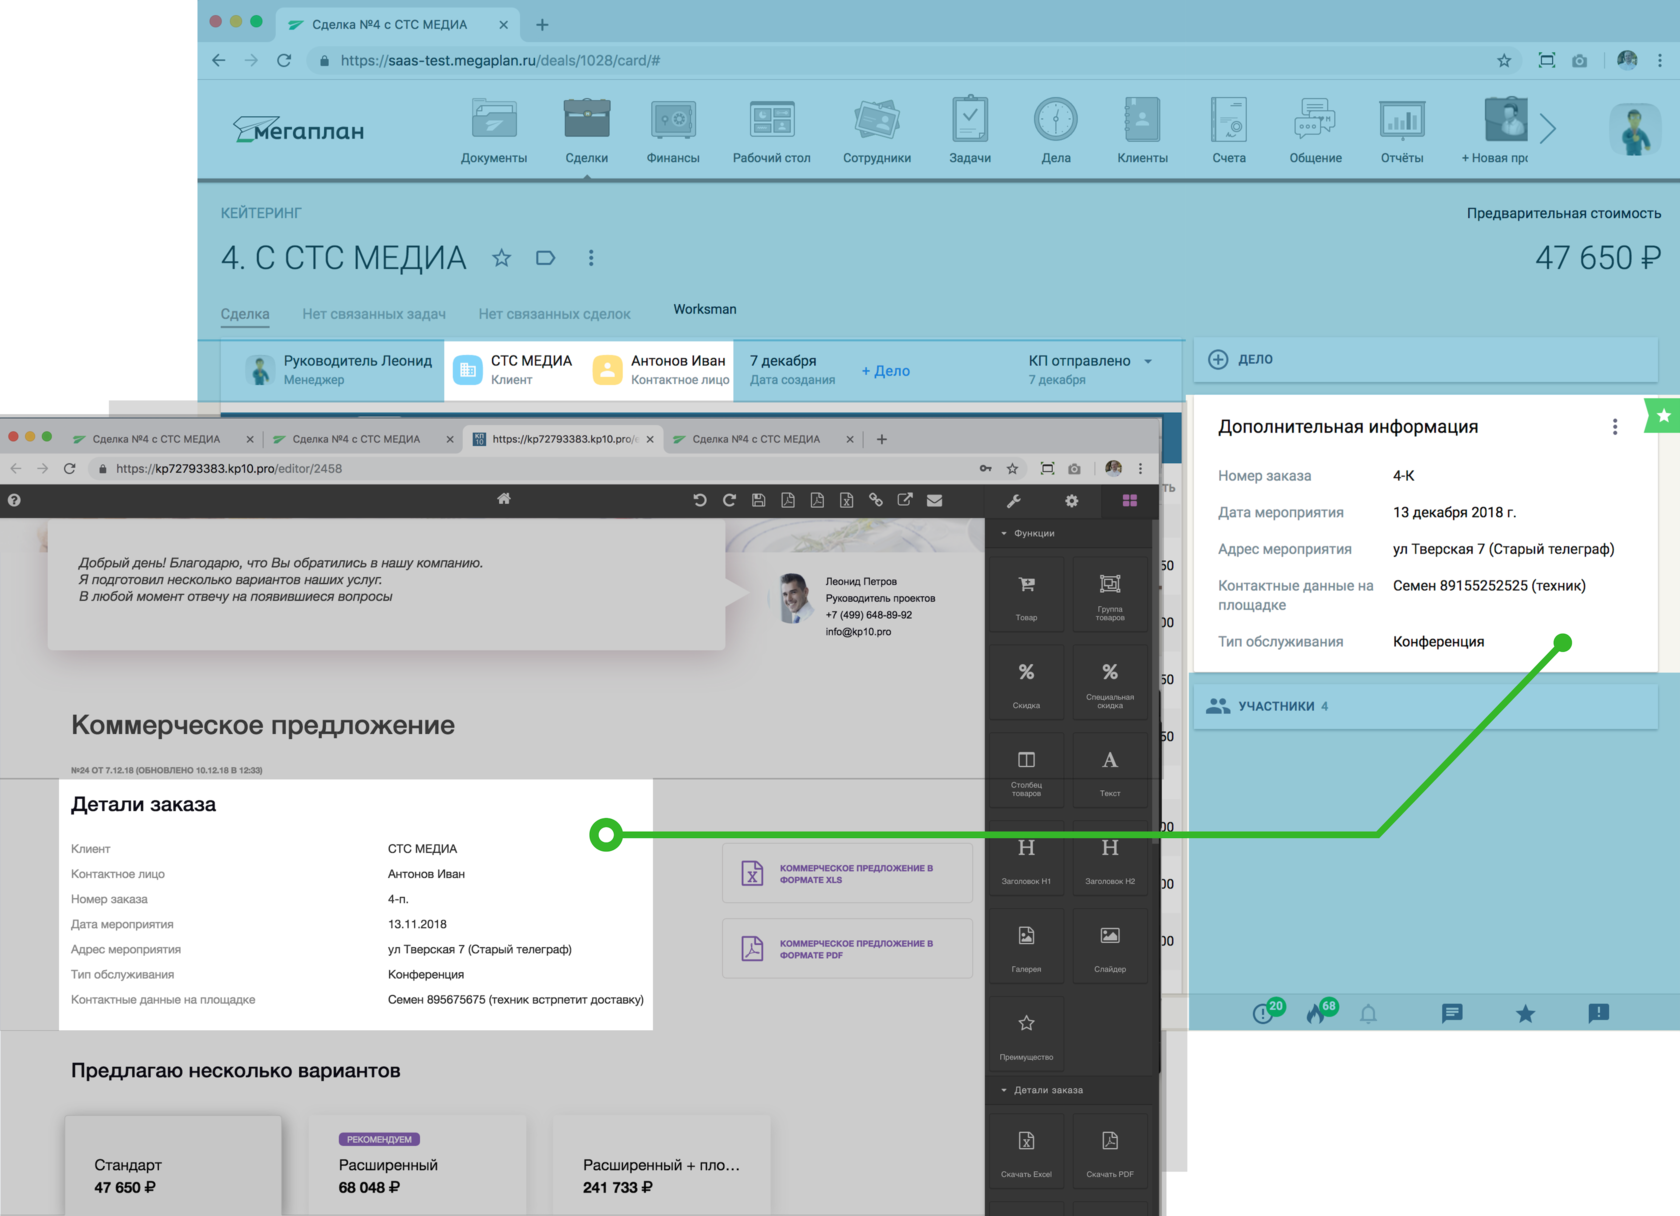This screenshot has width=1680, height=1216.
Task: Select the Расширенный 68 048 ₽ variant card
Action: [417, 1165]
